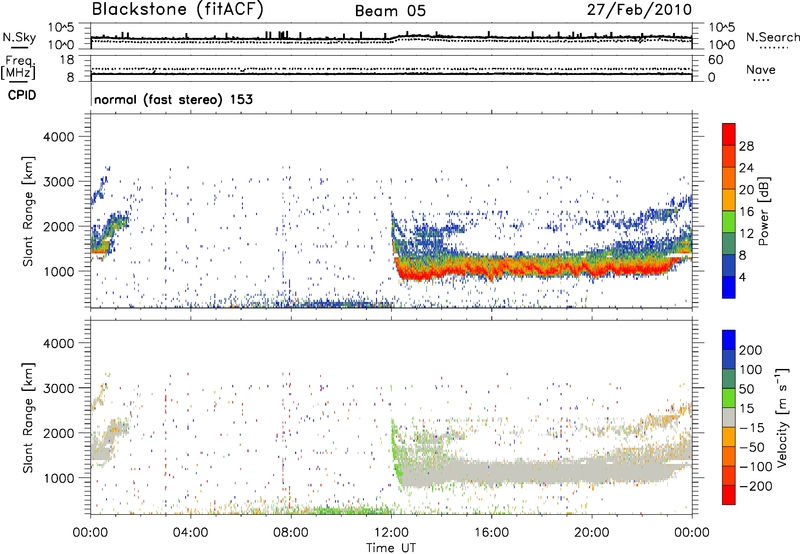Click the '18' frequency axis value
The width and height of the screenshot is (800, 554).
(67, 60)
